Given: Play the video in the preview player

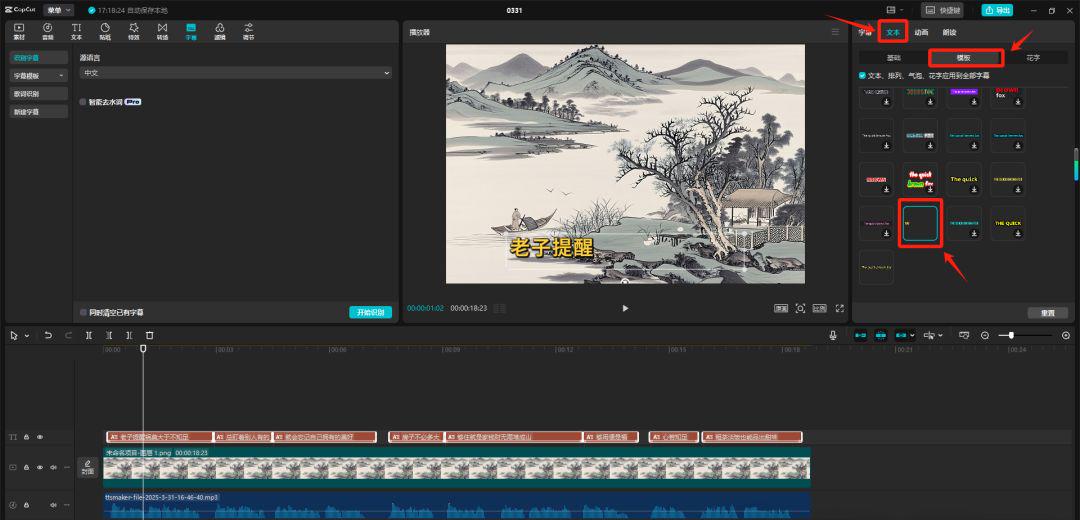Looking at the screenshot, I should tap(625, 308).
